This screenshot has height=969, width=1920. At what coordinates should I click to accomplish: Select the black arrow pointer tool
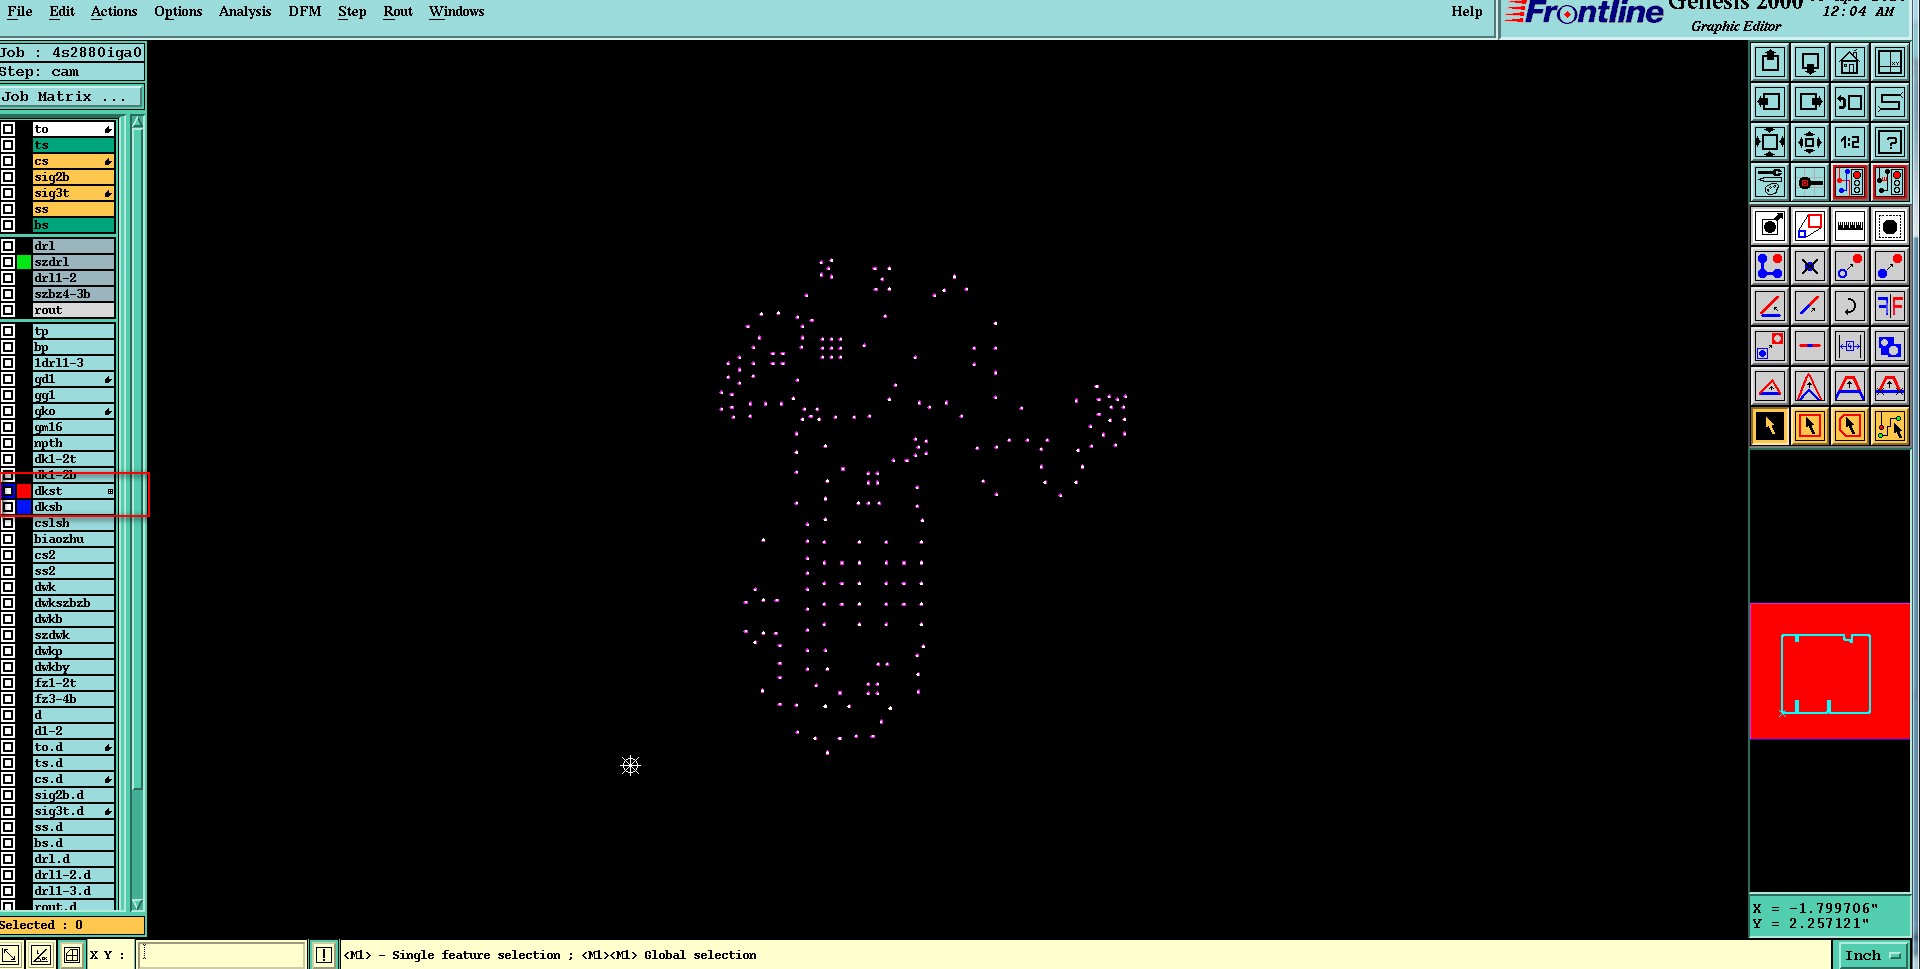pos(1770,426)
